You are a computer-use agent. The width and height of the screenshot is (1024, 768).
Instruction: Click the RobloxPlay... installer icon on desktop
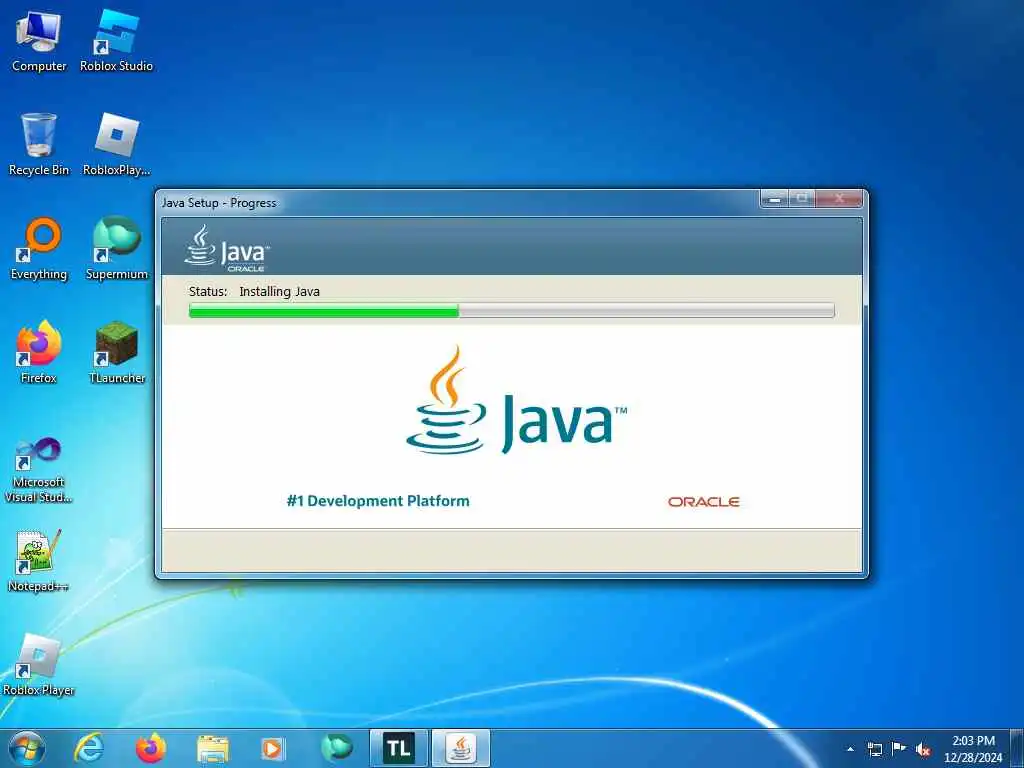tap(116, 144)
